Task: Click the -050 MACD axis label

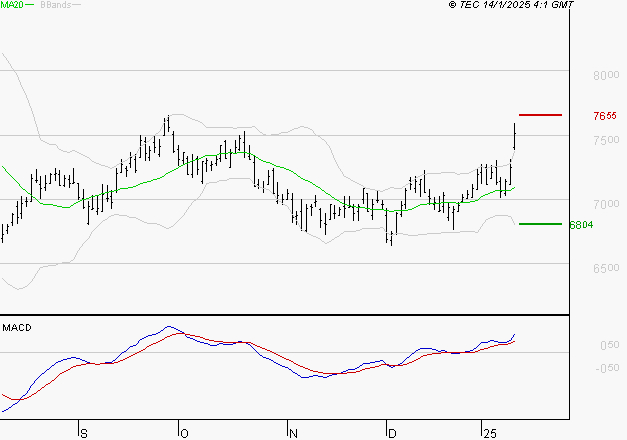Action: pyautogui.click(x=607, y=368)
